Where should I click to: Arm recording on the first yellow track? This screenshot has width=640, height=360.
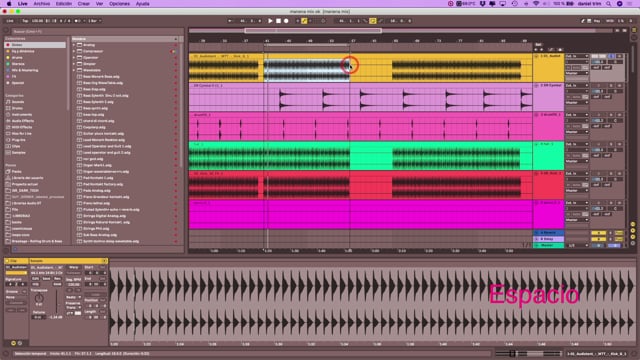coord(620,56)
